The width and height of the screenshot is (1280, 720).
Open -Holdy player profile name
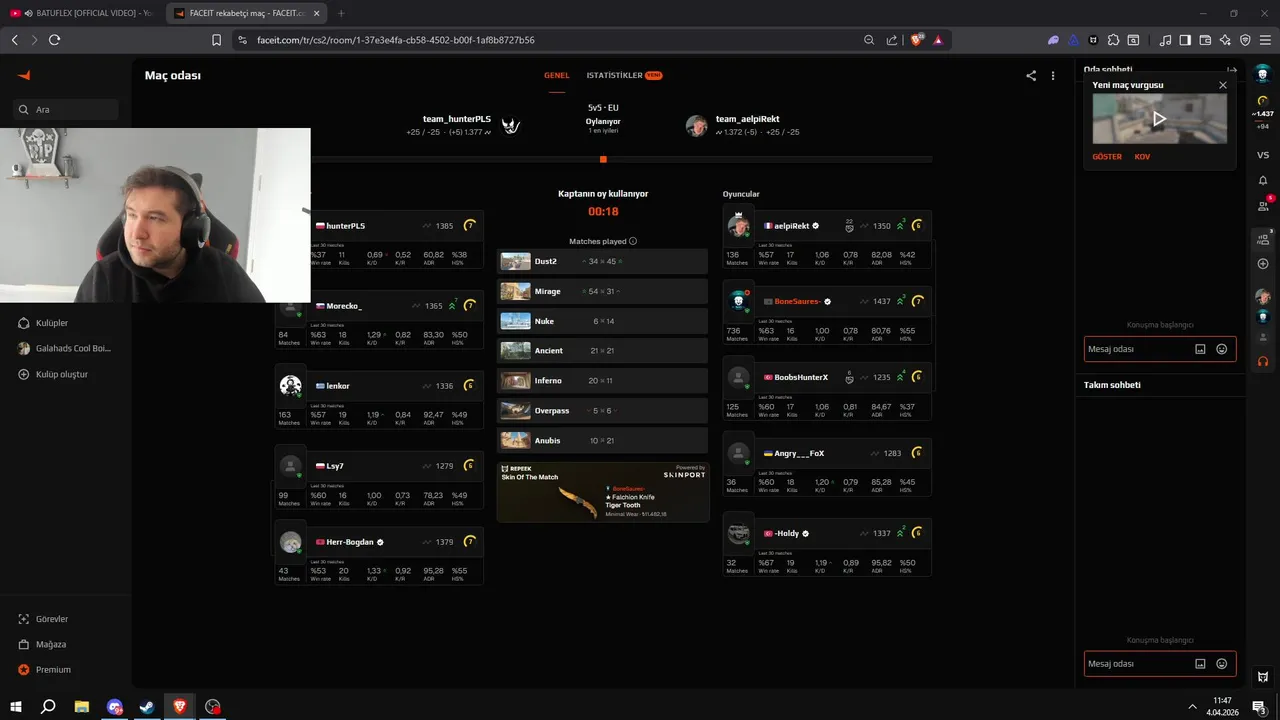click(x=787, y=533)
